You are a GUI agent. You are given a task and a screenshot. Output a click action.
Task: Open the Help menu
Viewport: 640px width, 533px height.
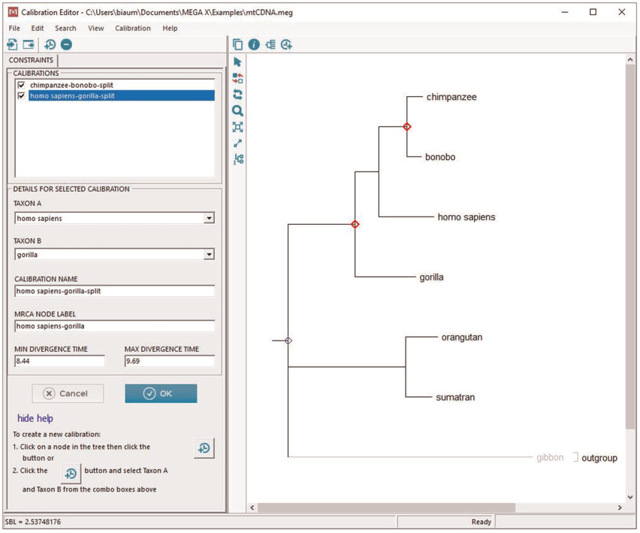point(170,28)
